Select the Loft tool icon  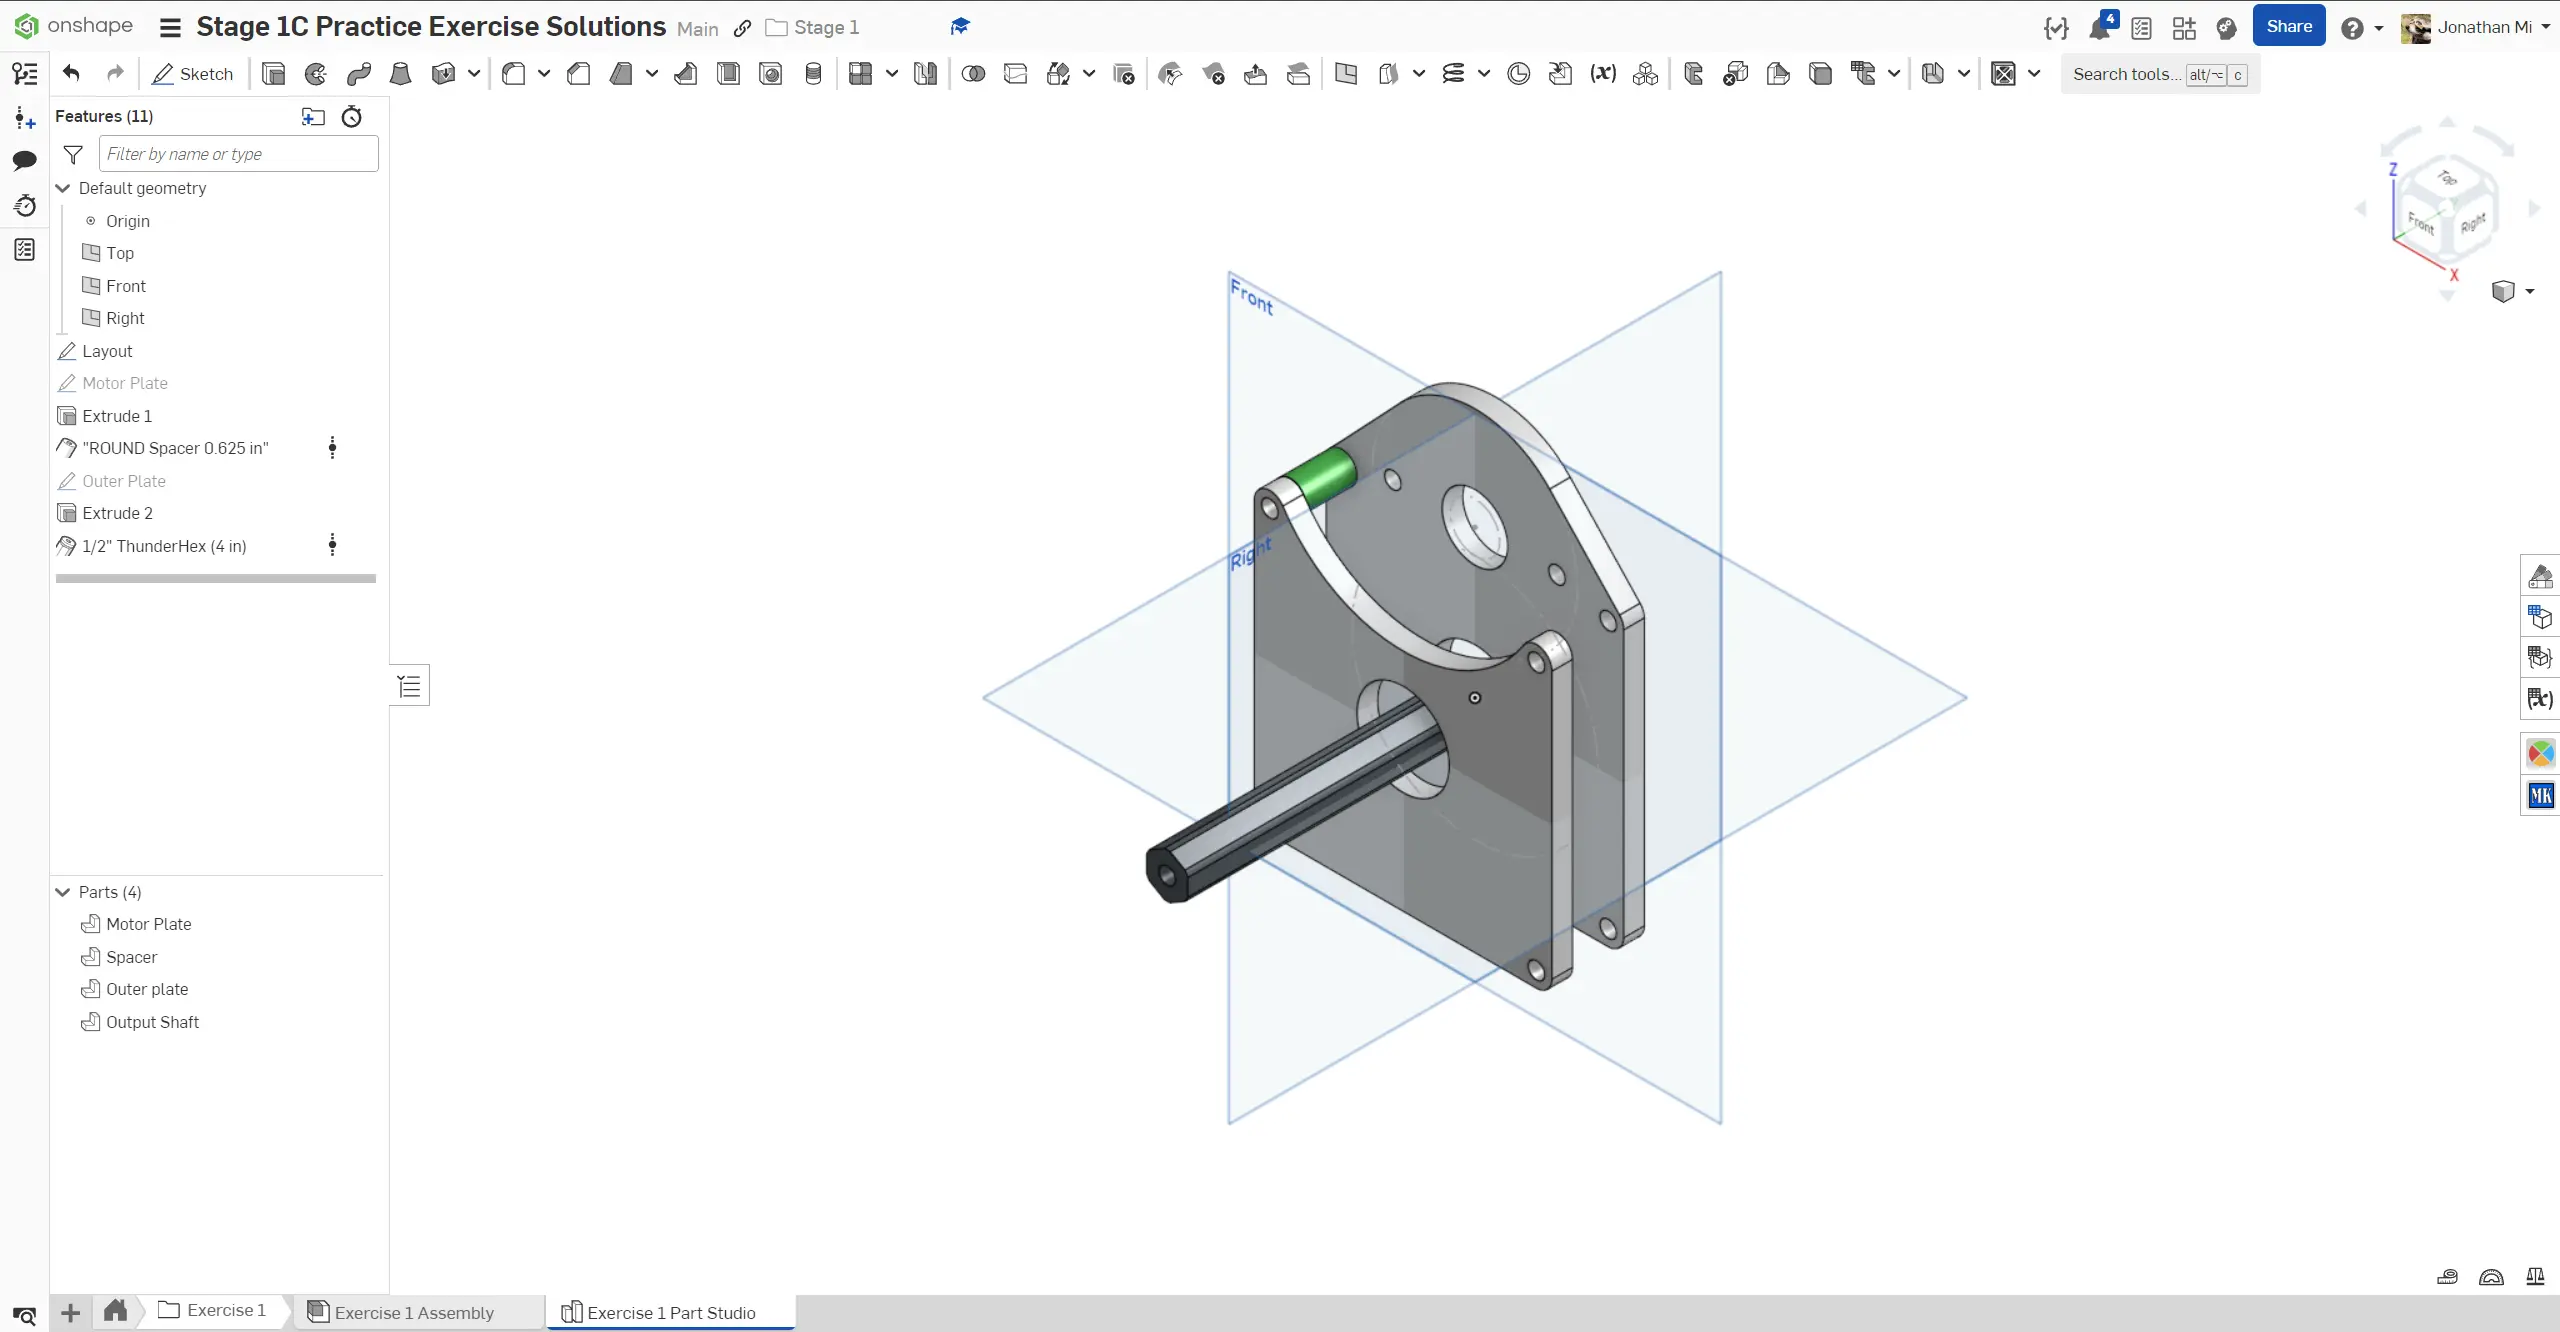[x=401, y=74]
